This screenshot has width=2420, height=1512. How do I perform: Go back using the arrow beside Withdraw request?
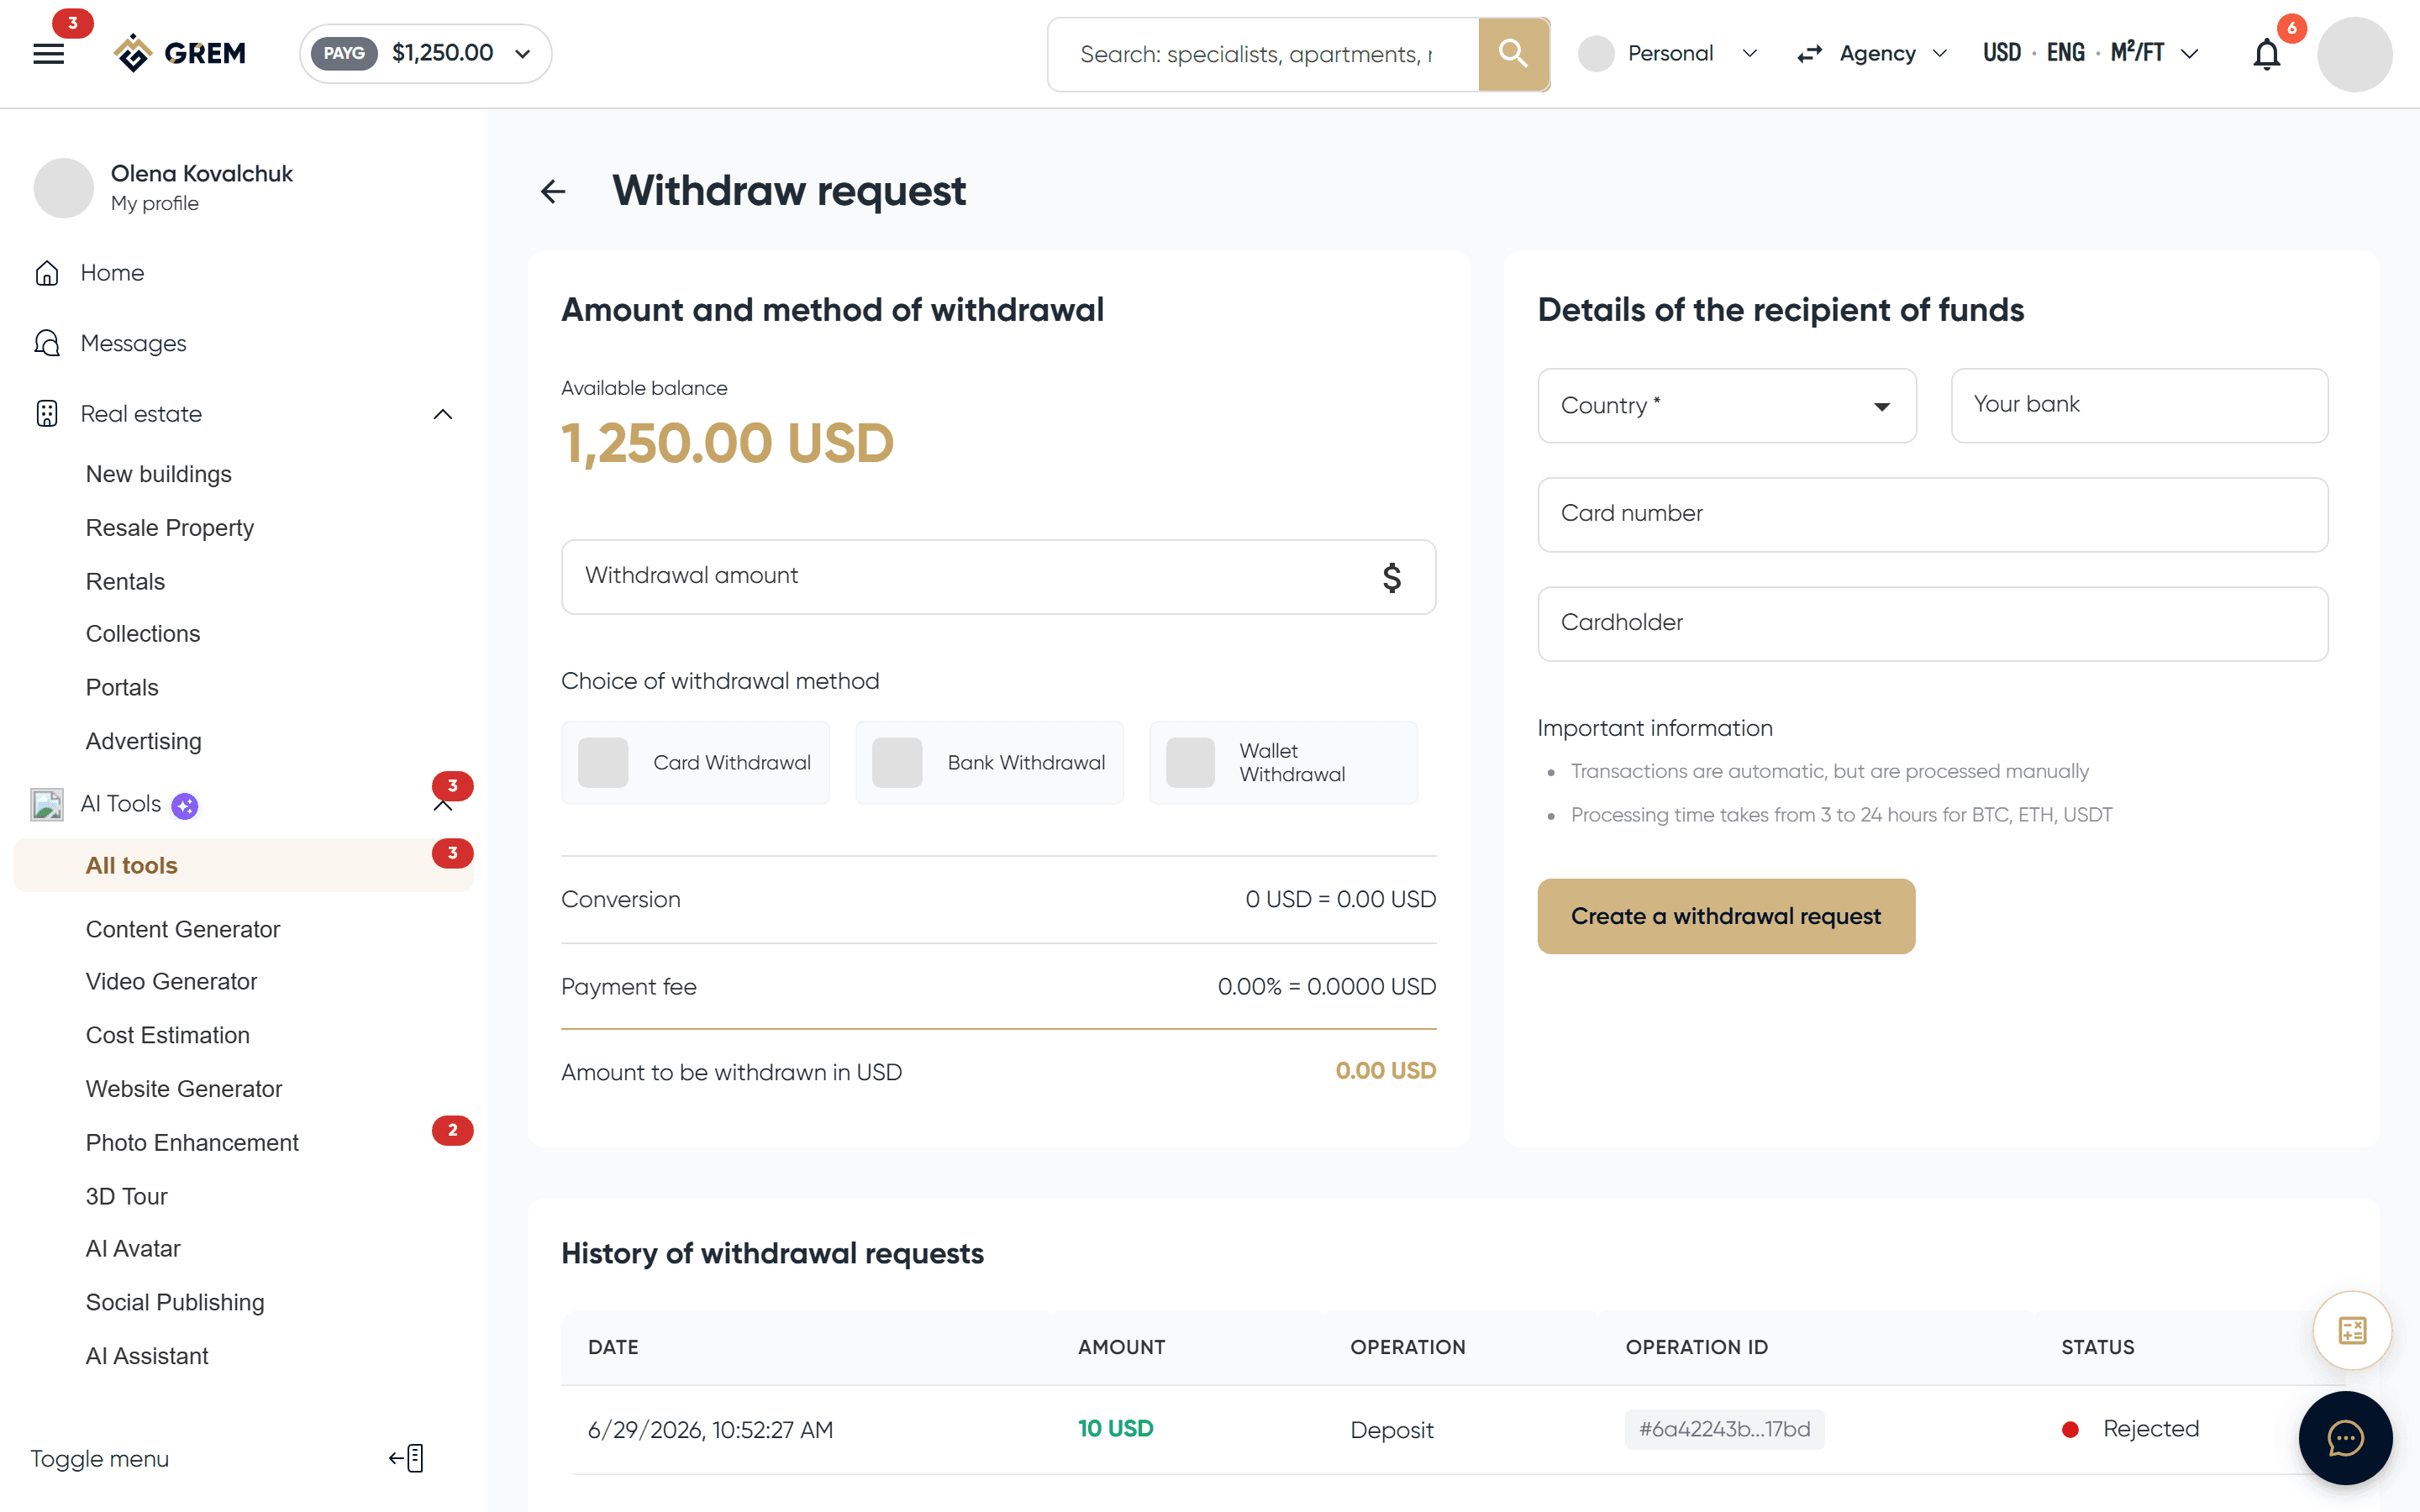pyautogui.click(x=553, y=191)
